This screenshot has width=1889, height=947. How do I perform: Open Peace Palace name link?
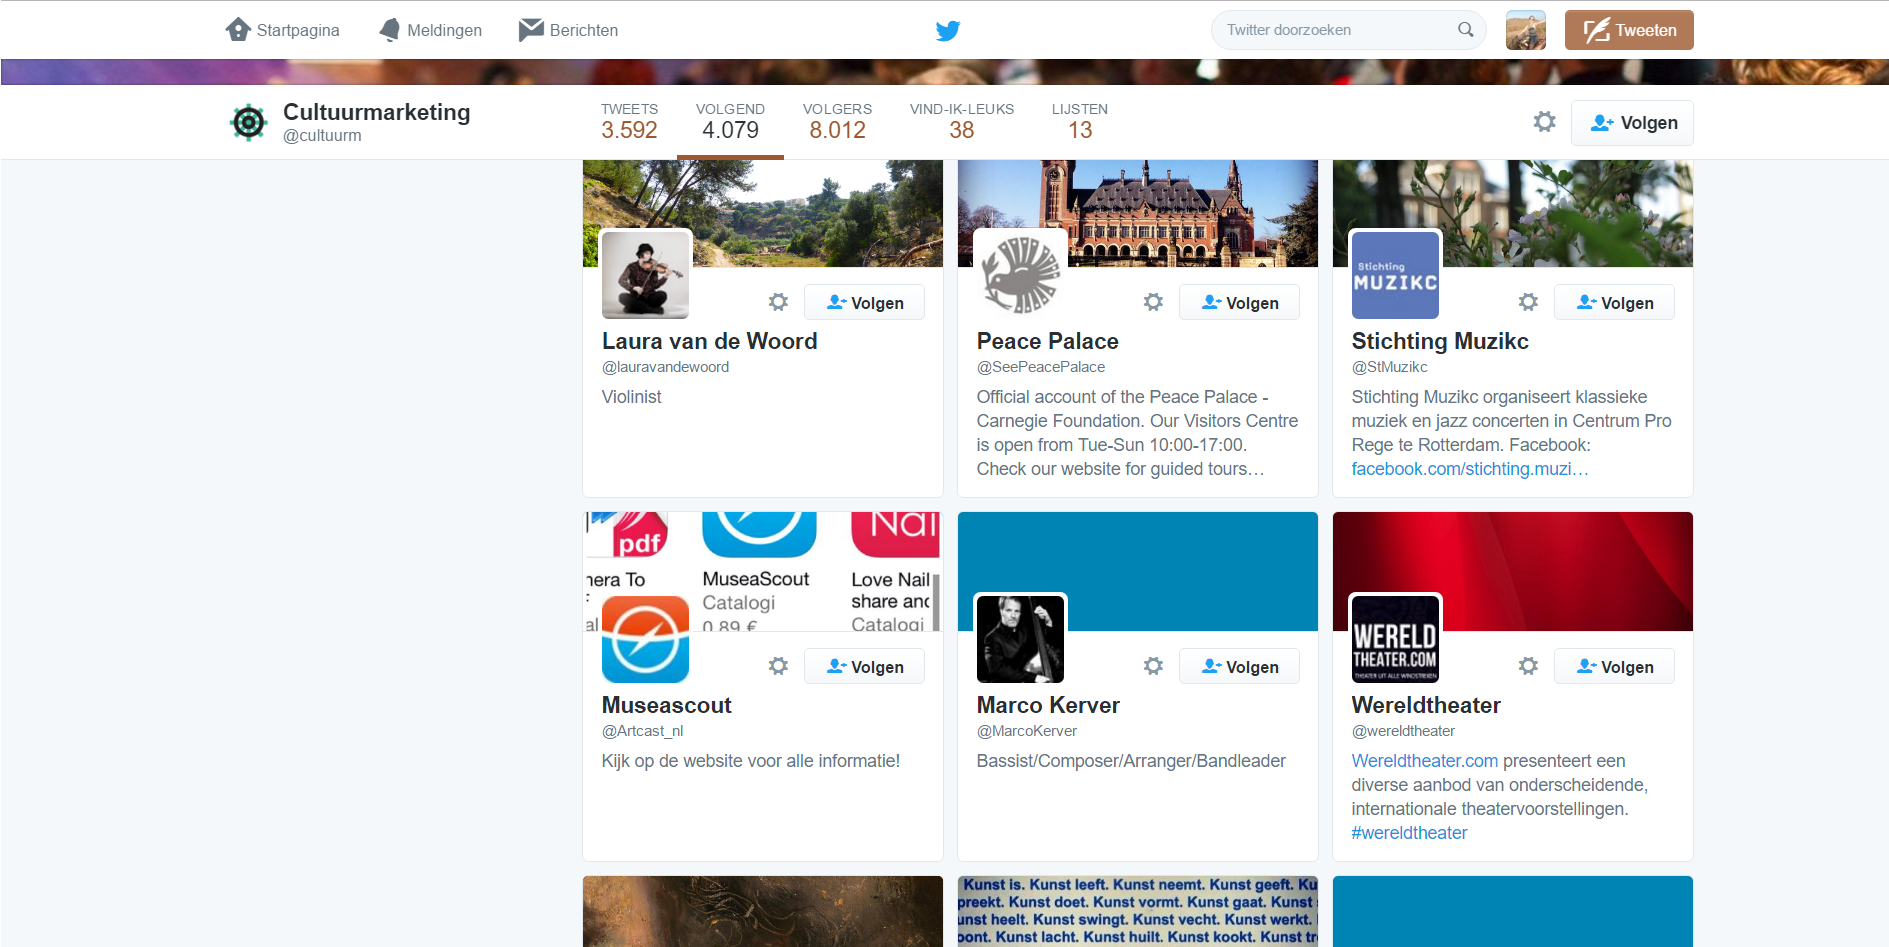coord(1047,341)
